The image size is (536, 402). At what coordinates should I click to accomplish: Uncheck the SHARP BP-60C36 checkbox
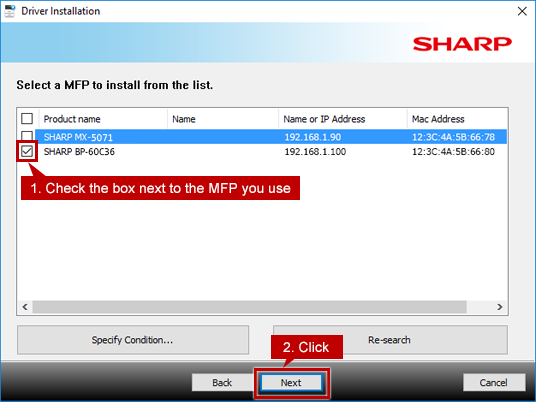[x=27, y=151]
